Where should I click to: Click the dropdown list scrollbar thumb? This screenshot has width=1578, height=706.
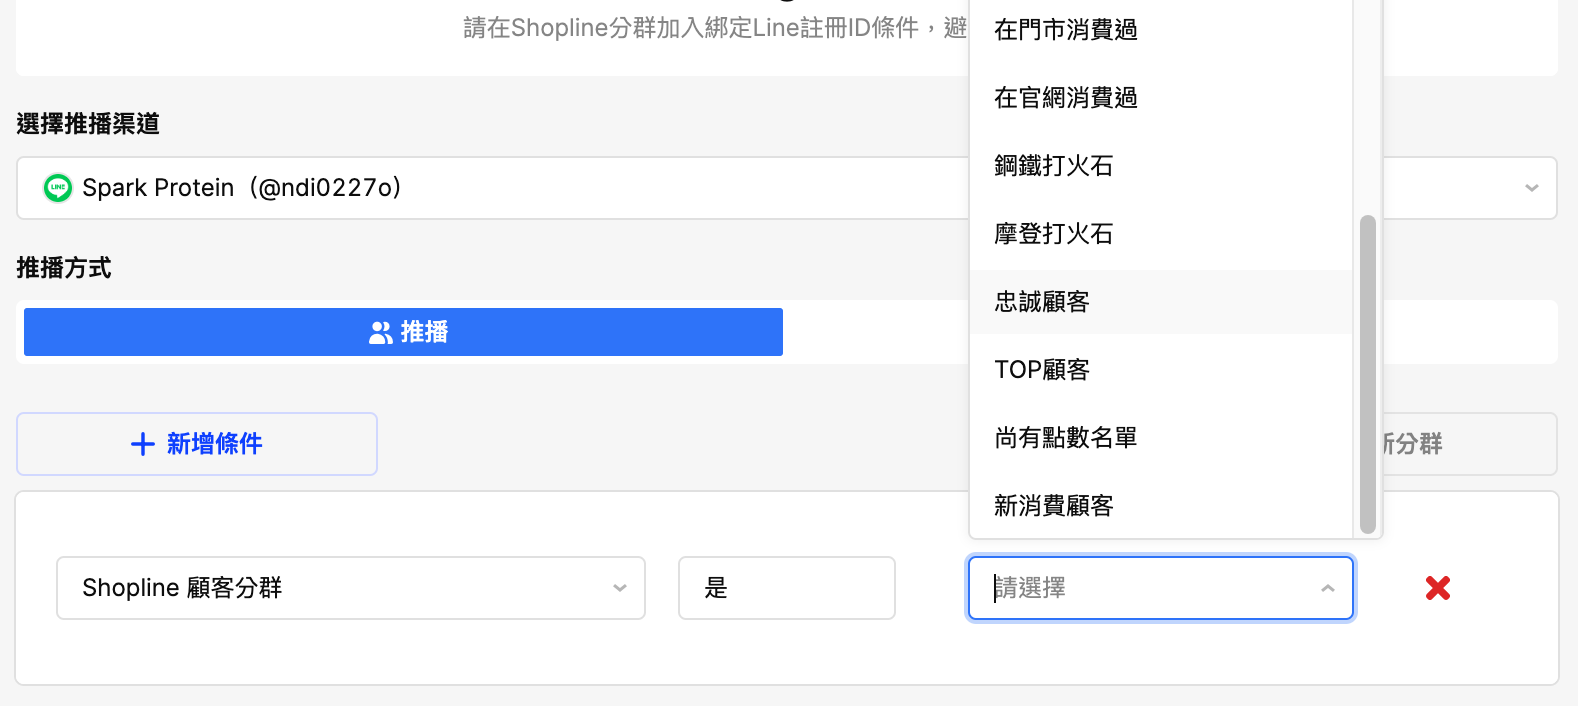1368,374
